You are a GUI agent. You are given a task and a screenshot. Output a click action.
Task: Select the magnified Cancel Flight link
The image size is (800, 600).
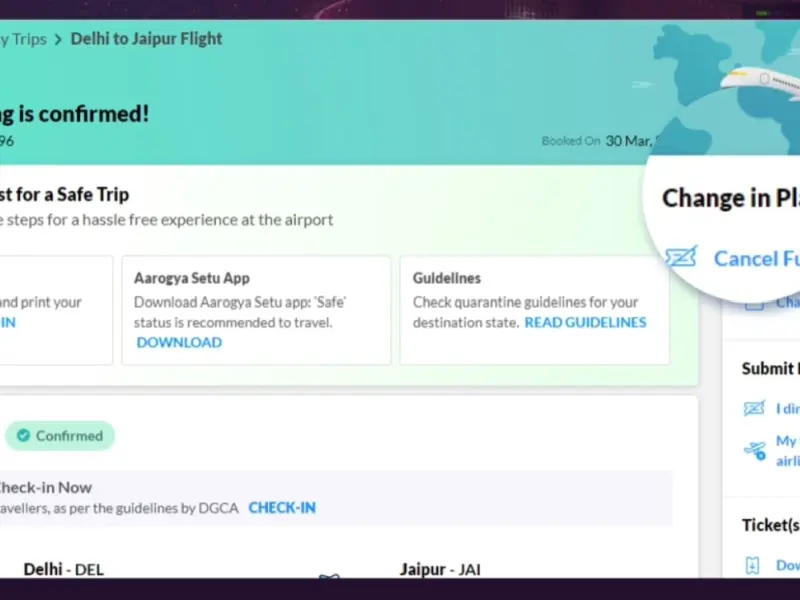756,258
